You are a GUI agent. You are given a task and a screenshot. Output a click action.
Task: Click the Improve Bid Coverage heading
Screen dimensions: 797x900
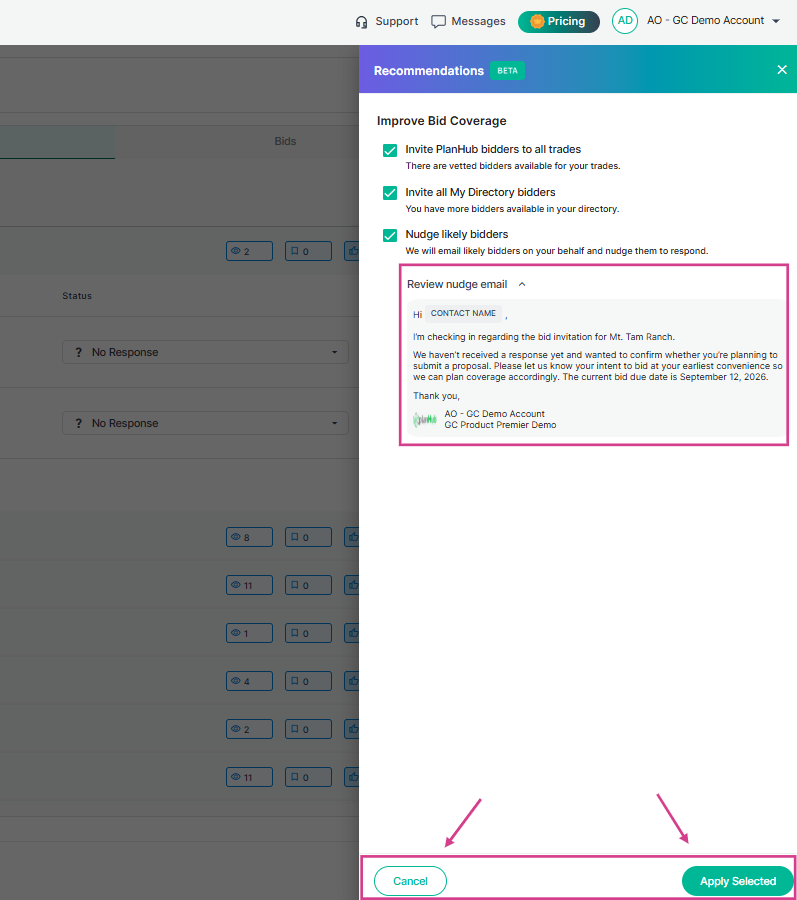coord(441,121)
